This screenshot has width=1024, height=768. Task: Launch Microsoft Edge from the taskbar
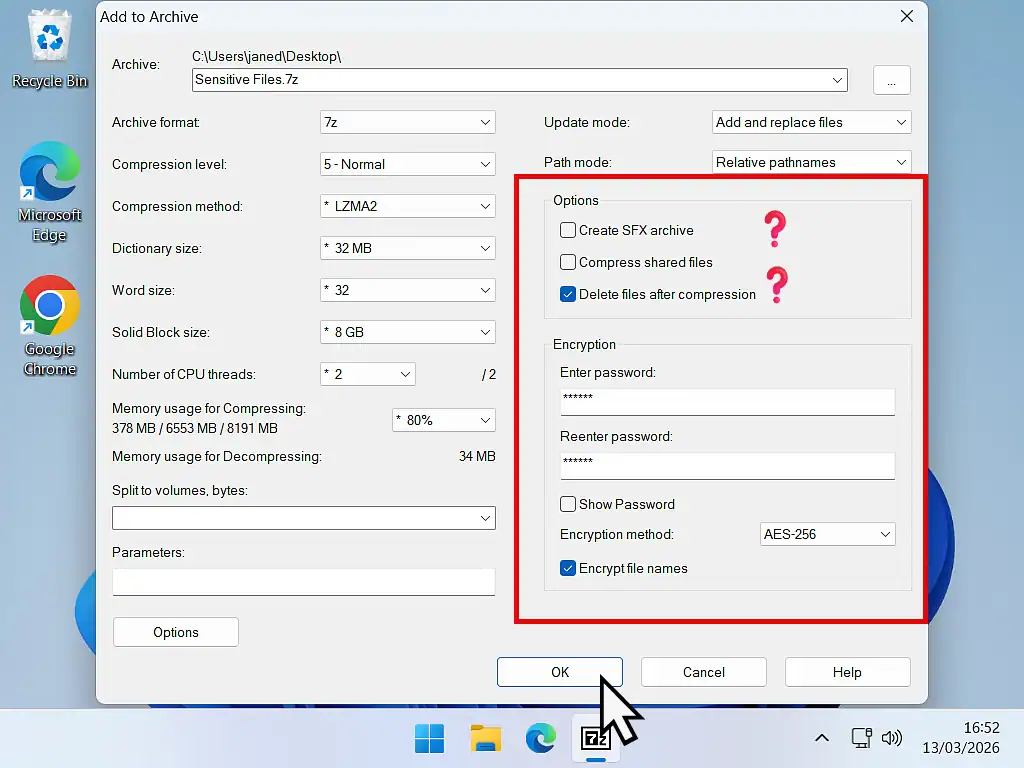[x=540, y=738]
